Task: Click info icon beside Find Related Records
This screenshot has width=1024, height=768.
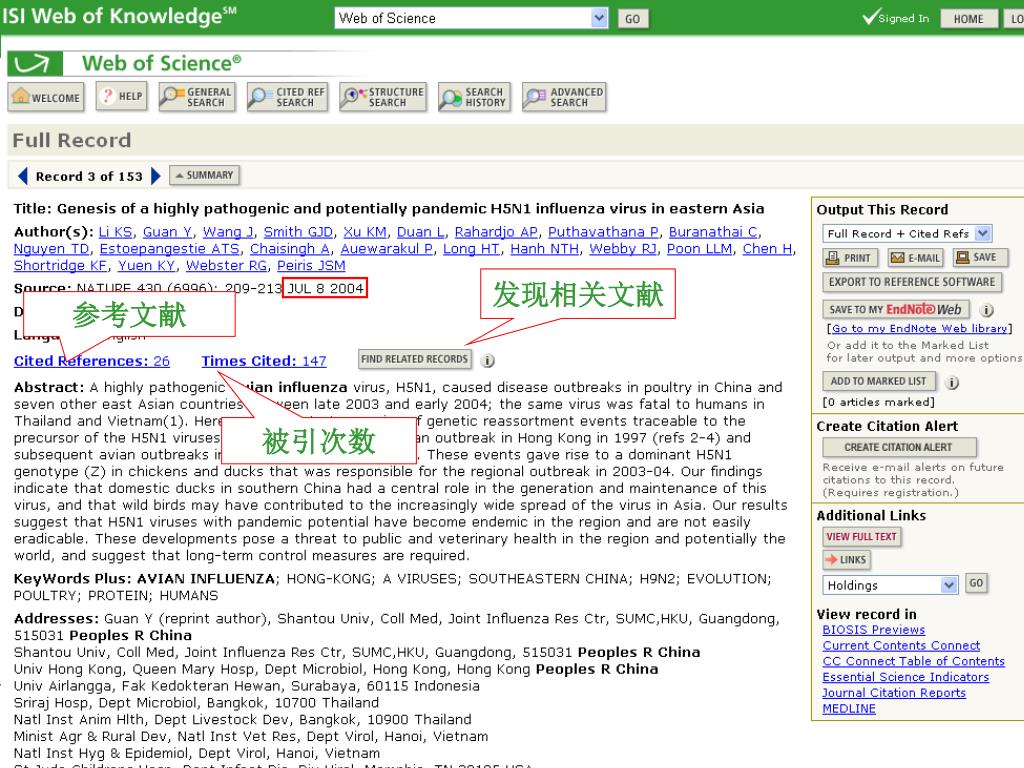Action: point(488,360)
